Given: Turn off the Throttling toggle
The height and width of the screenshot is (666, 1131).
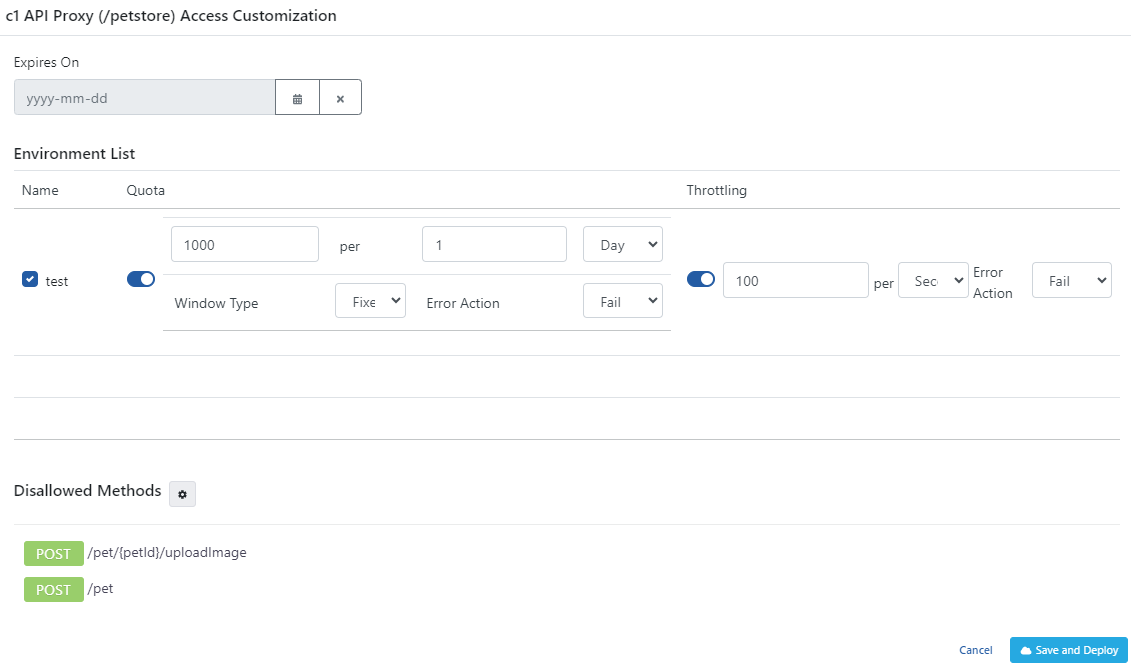Looking at the screenshot, I should (700, 280).
